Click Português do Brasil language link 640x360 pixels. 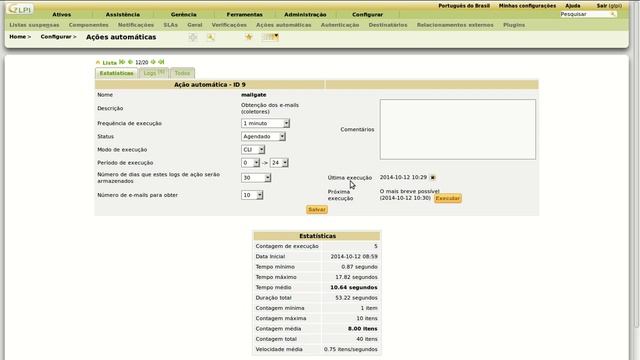464,6
